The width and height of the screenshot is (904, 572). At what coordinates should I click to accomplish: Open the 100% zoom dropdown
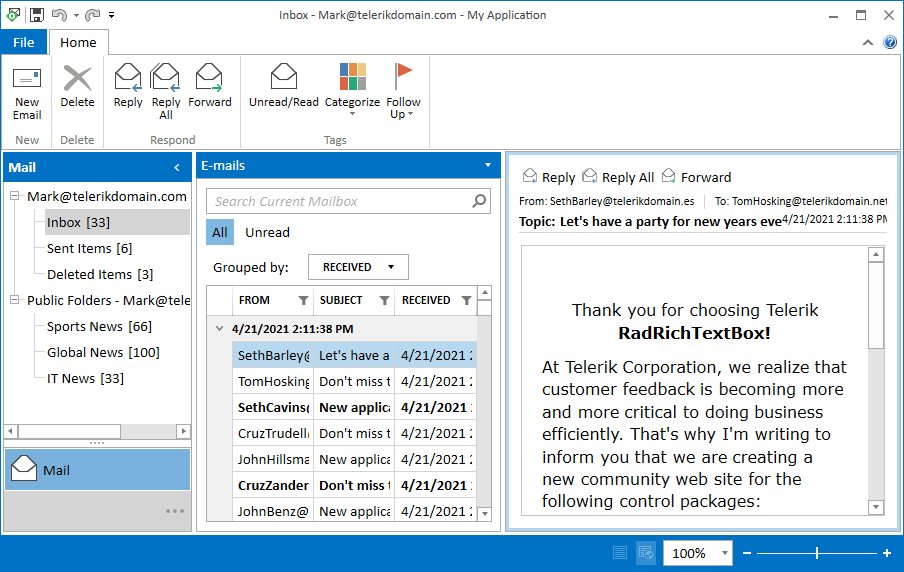tap(724, 553)
